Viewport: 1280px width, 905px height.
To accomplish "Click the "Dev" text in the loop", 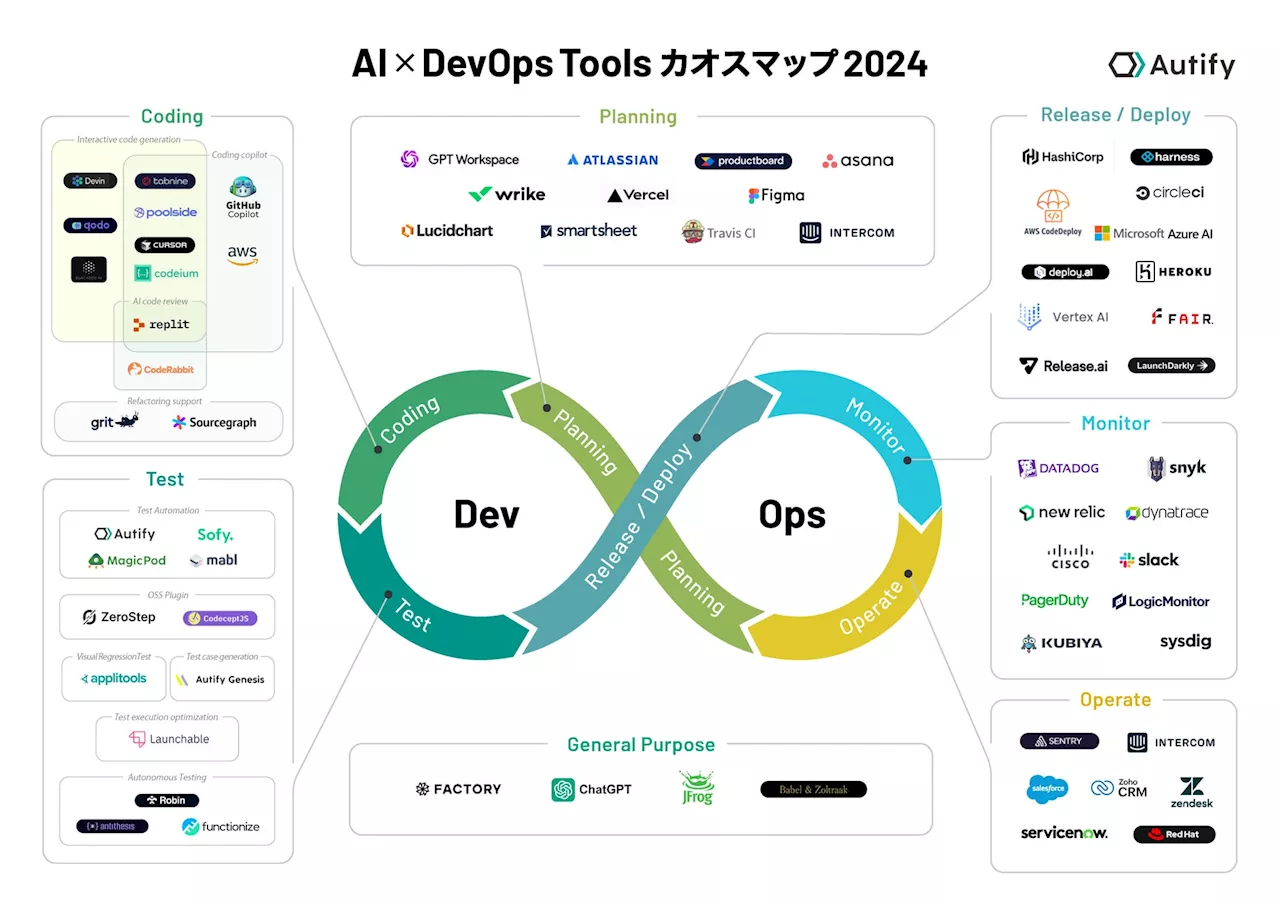I will [486, 515].
